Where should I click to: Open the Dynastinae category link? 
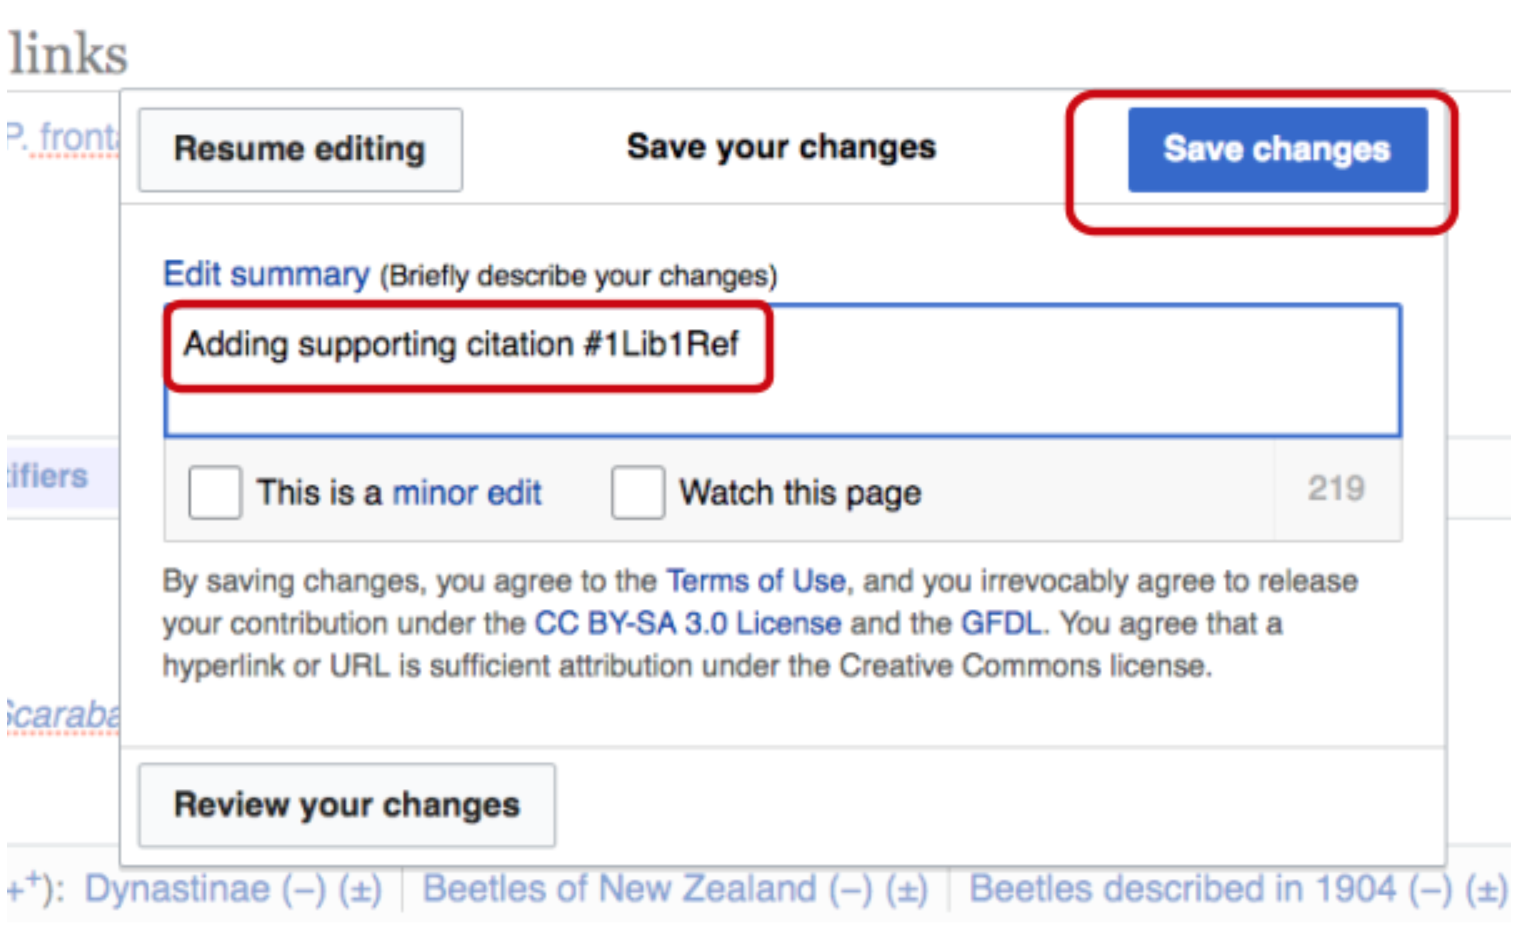[177, 888]
